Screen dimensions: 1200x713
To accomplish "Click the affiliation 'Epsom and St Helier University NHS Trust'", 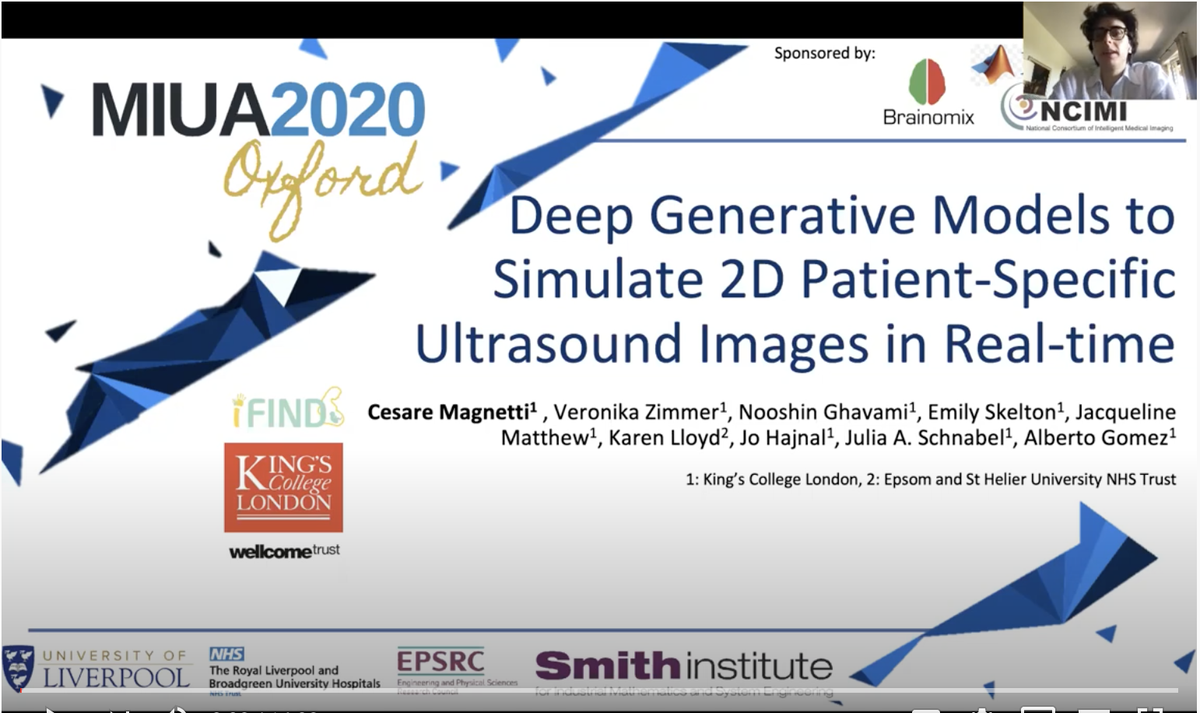I will click(x=1029, y=480).
